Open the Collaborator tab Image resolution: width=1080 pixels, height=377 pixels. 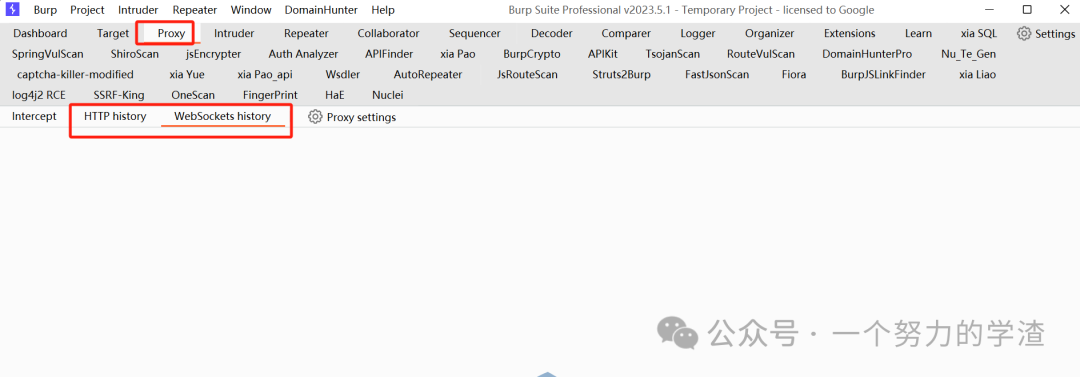[x=388, y=33]
